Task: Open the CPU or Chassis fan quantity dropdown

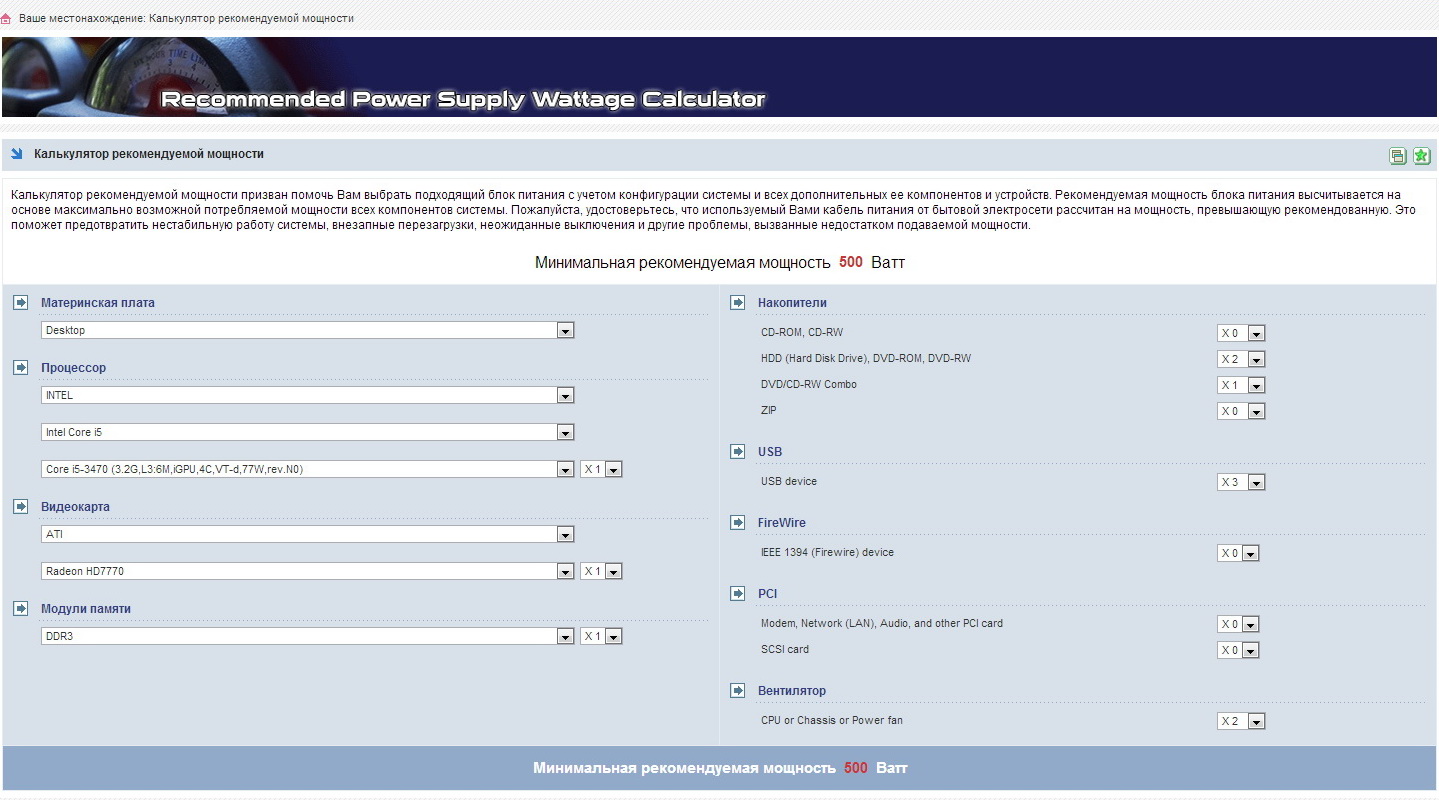Action: pos(1241,721)
